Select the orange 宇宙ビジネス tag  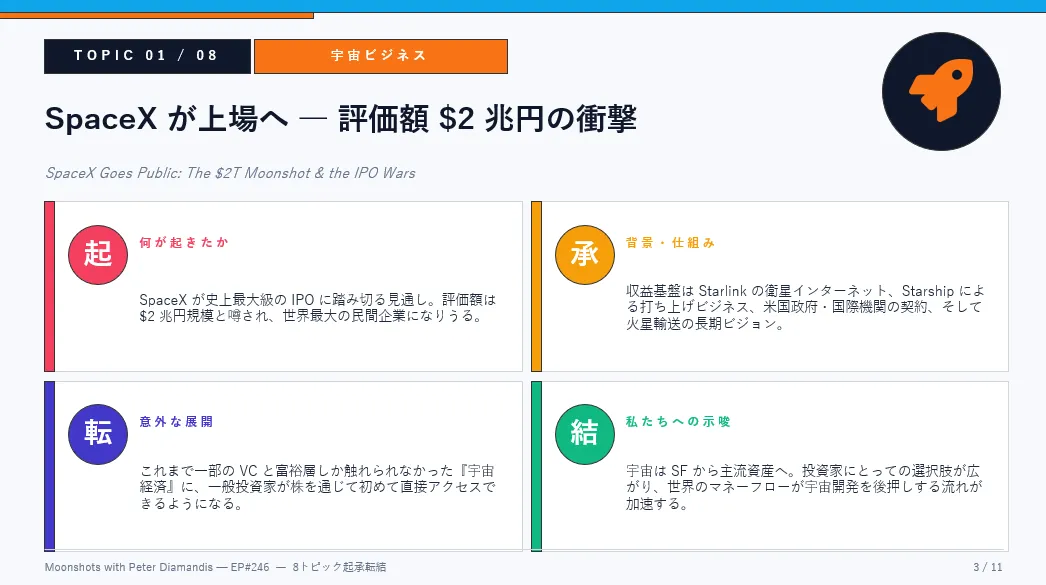[x=380, y=56]
